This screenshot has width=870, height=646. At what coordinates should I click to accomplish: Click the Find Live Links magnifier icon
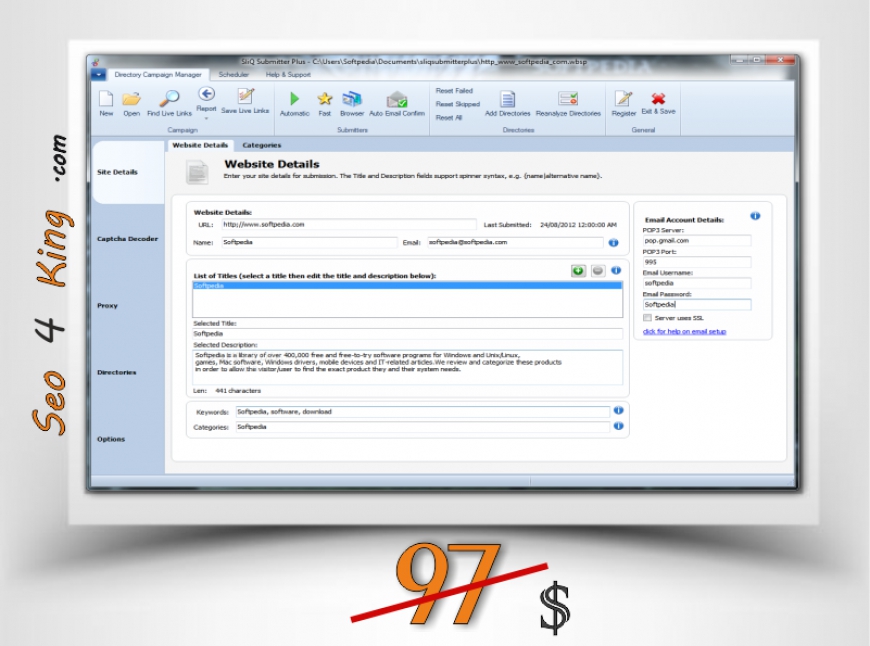click(x=169, y=98)
